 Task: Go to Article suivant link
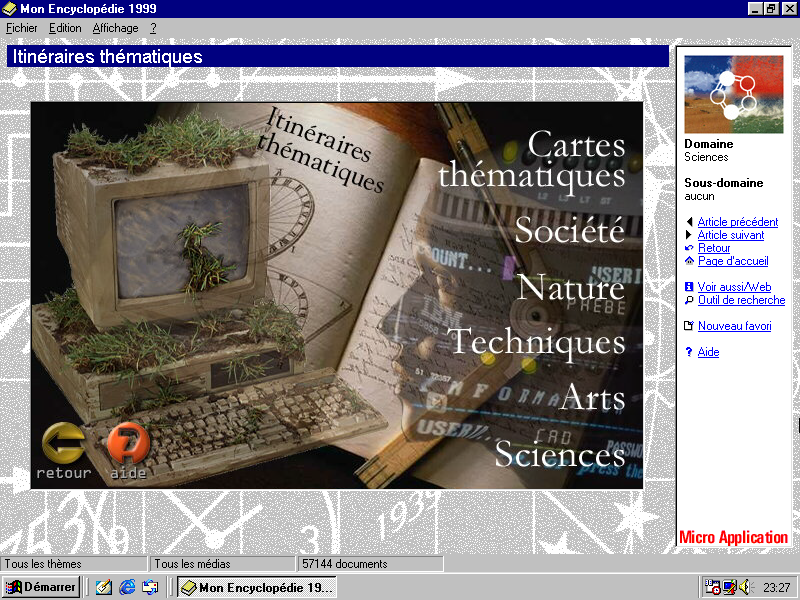(x=731, y=235)
